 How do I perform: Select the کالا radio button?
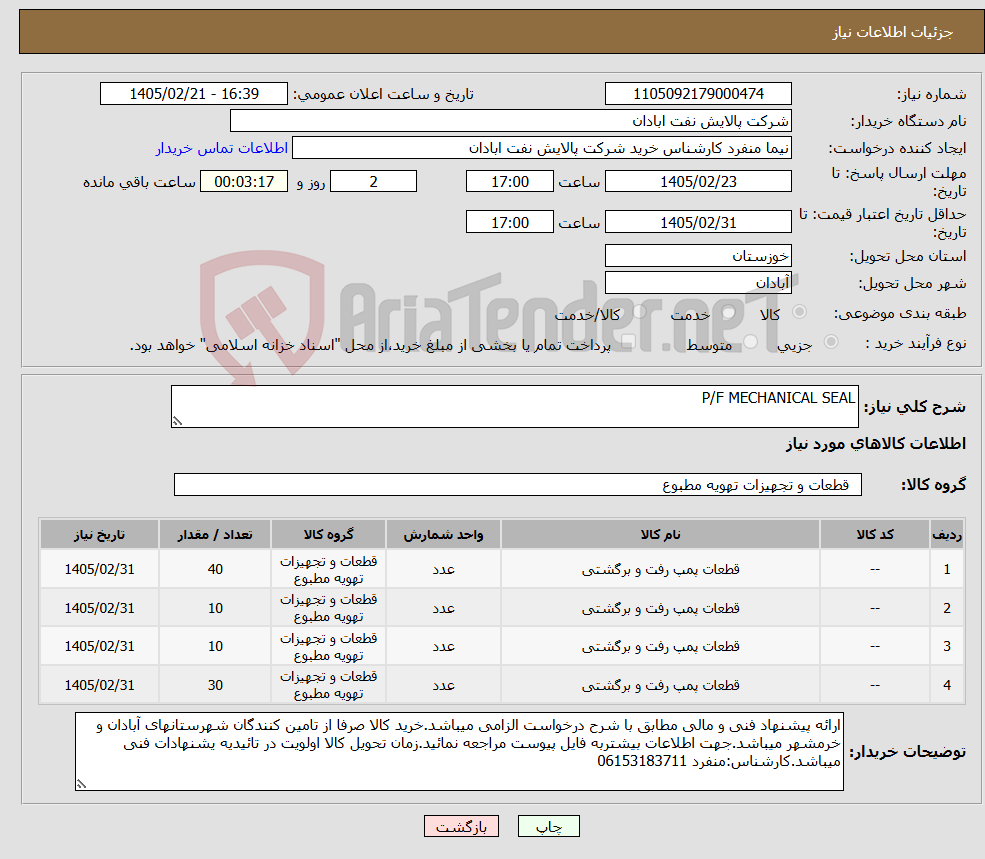(800, 312)
